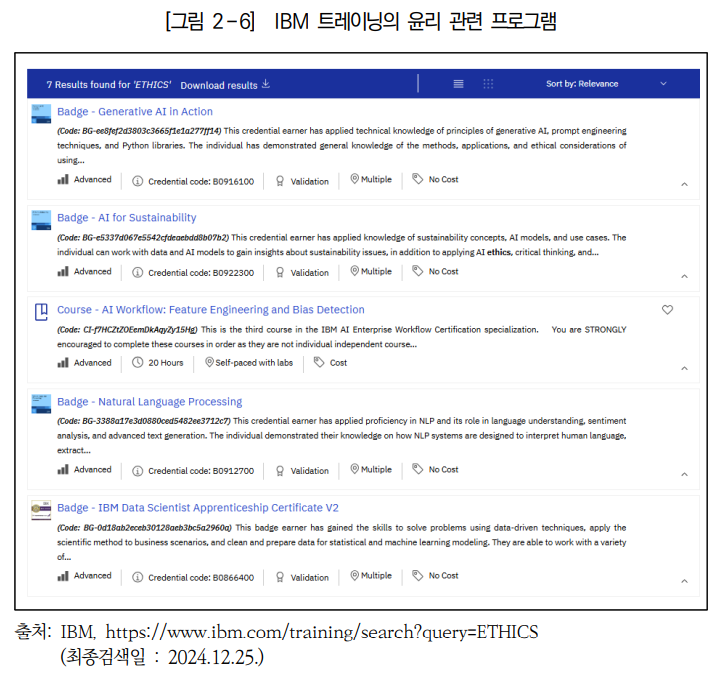Image resolution: width=720 pixels, height=673 pixels.
Task: Click Validation ribbon icon in Data Scientist row
Action: click(280, 577)
